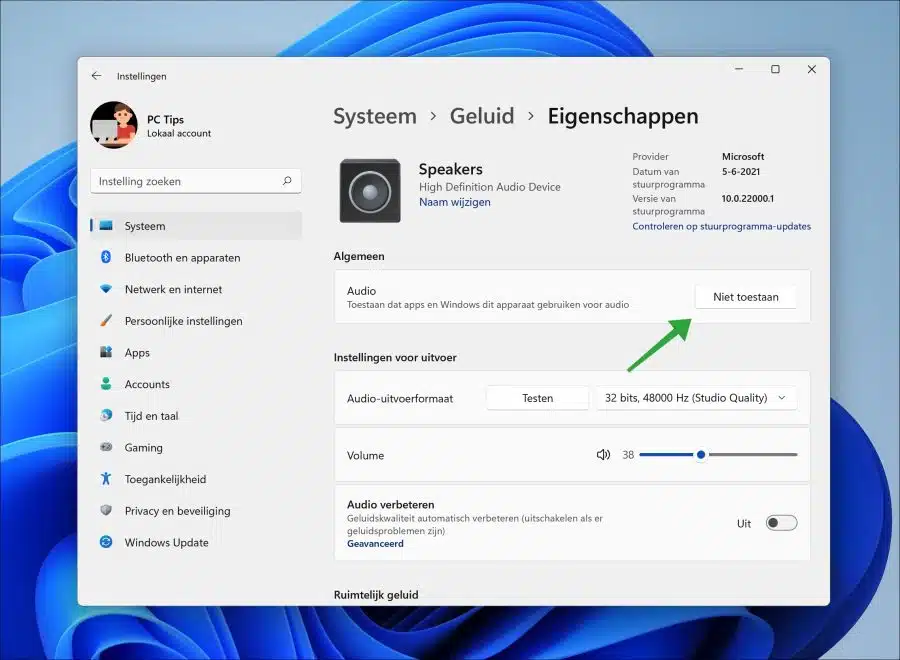Screen dimensions: 900x660
Task: Select Apps in the sidebar
Action: point(196,352)
